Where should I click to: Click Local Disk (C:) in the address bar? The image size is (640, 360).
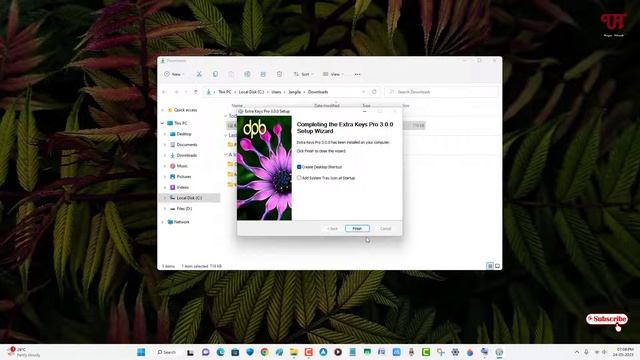tap(251, 92)
